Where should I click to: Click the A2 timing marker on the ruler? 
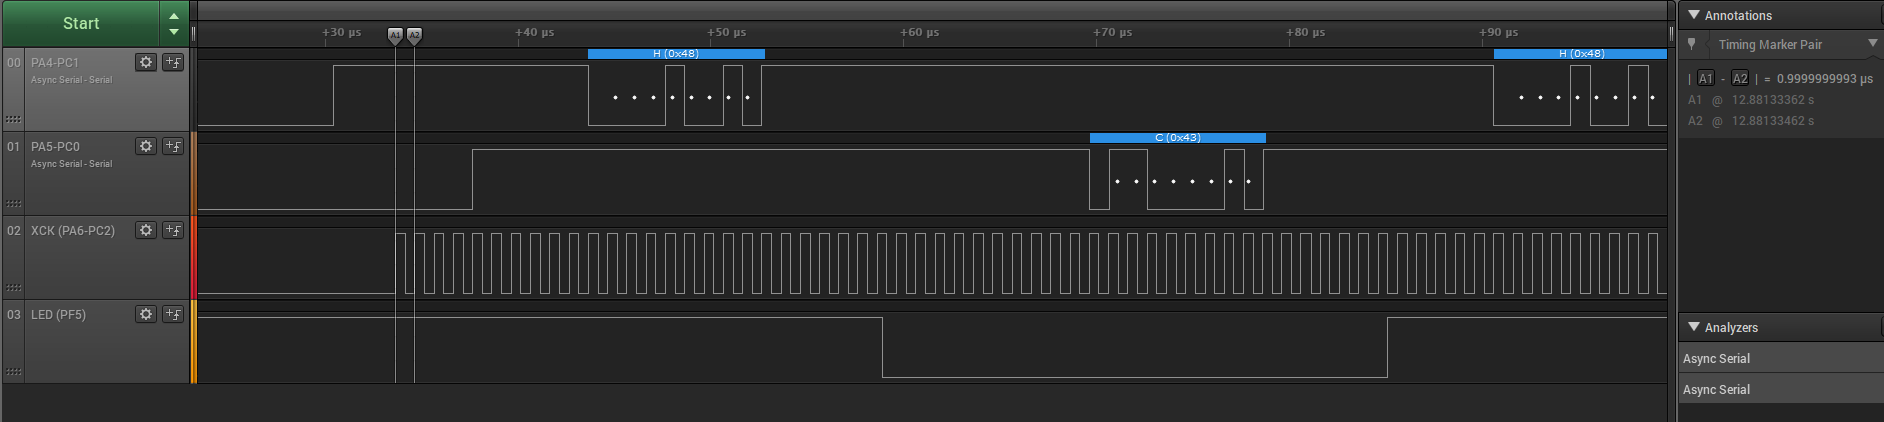pos(414,35)
